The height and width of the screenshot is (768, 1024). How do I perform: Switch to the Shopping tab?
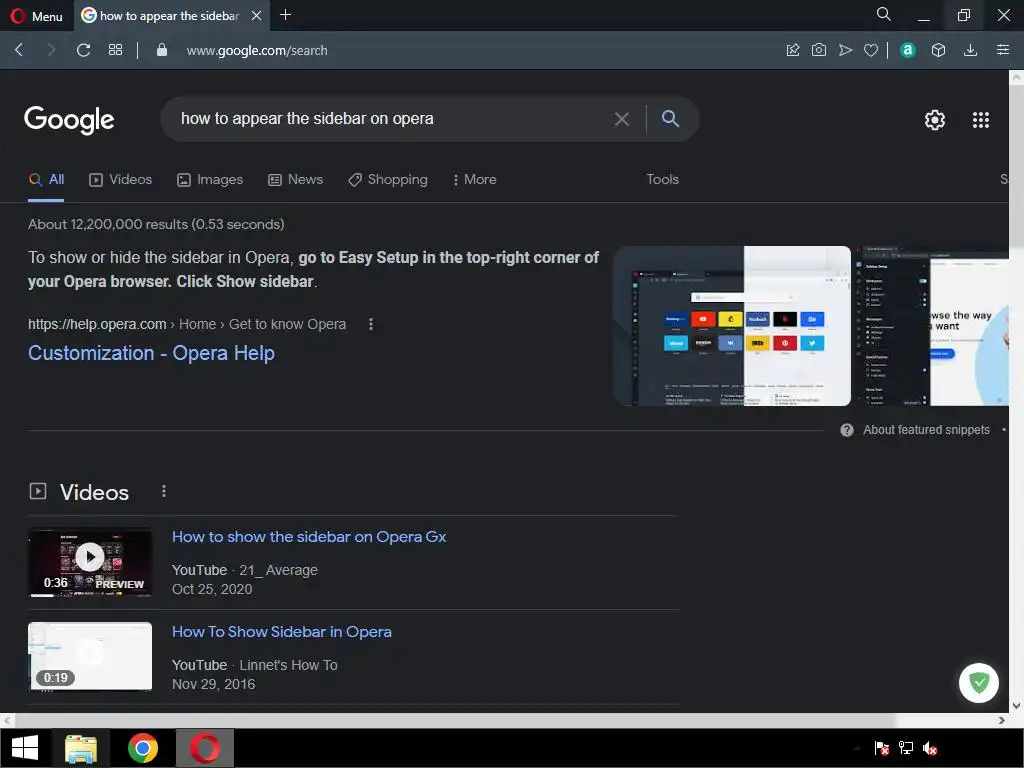(x=388, y=180)
